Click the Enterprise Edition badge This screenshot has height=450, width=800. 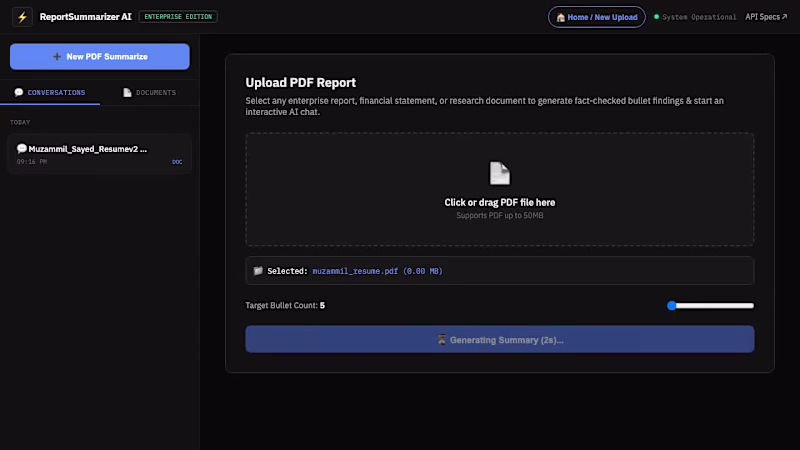[178, 17]
